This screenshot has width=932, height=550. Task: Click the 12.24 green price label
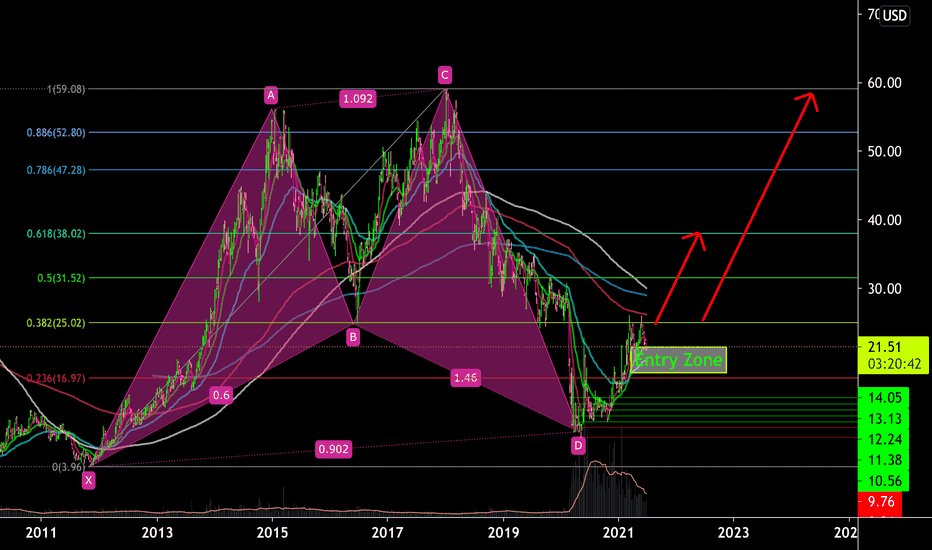coord(884,439)
